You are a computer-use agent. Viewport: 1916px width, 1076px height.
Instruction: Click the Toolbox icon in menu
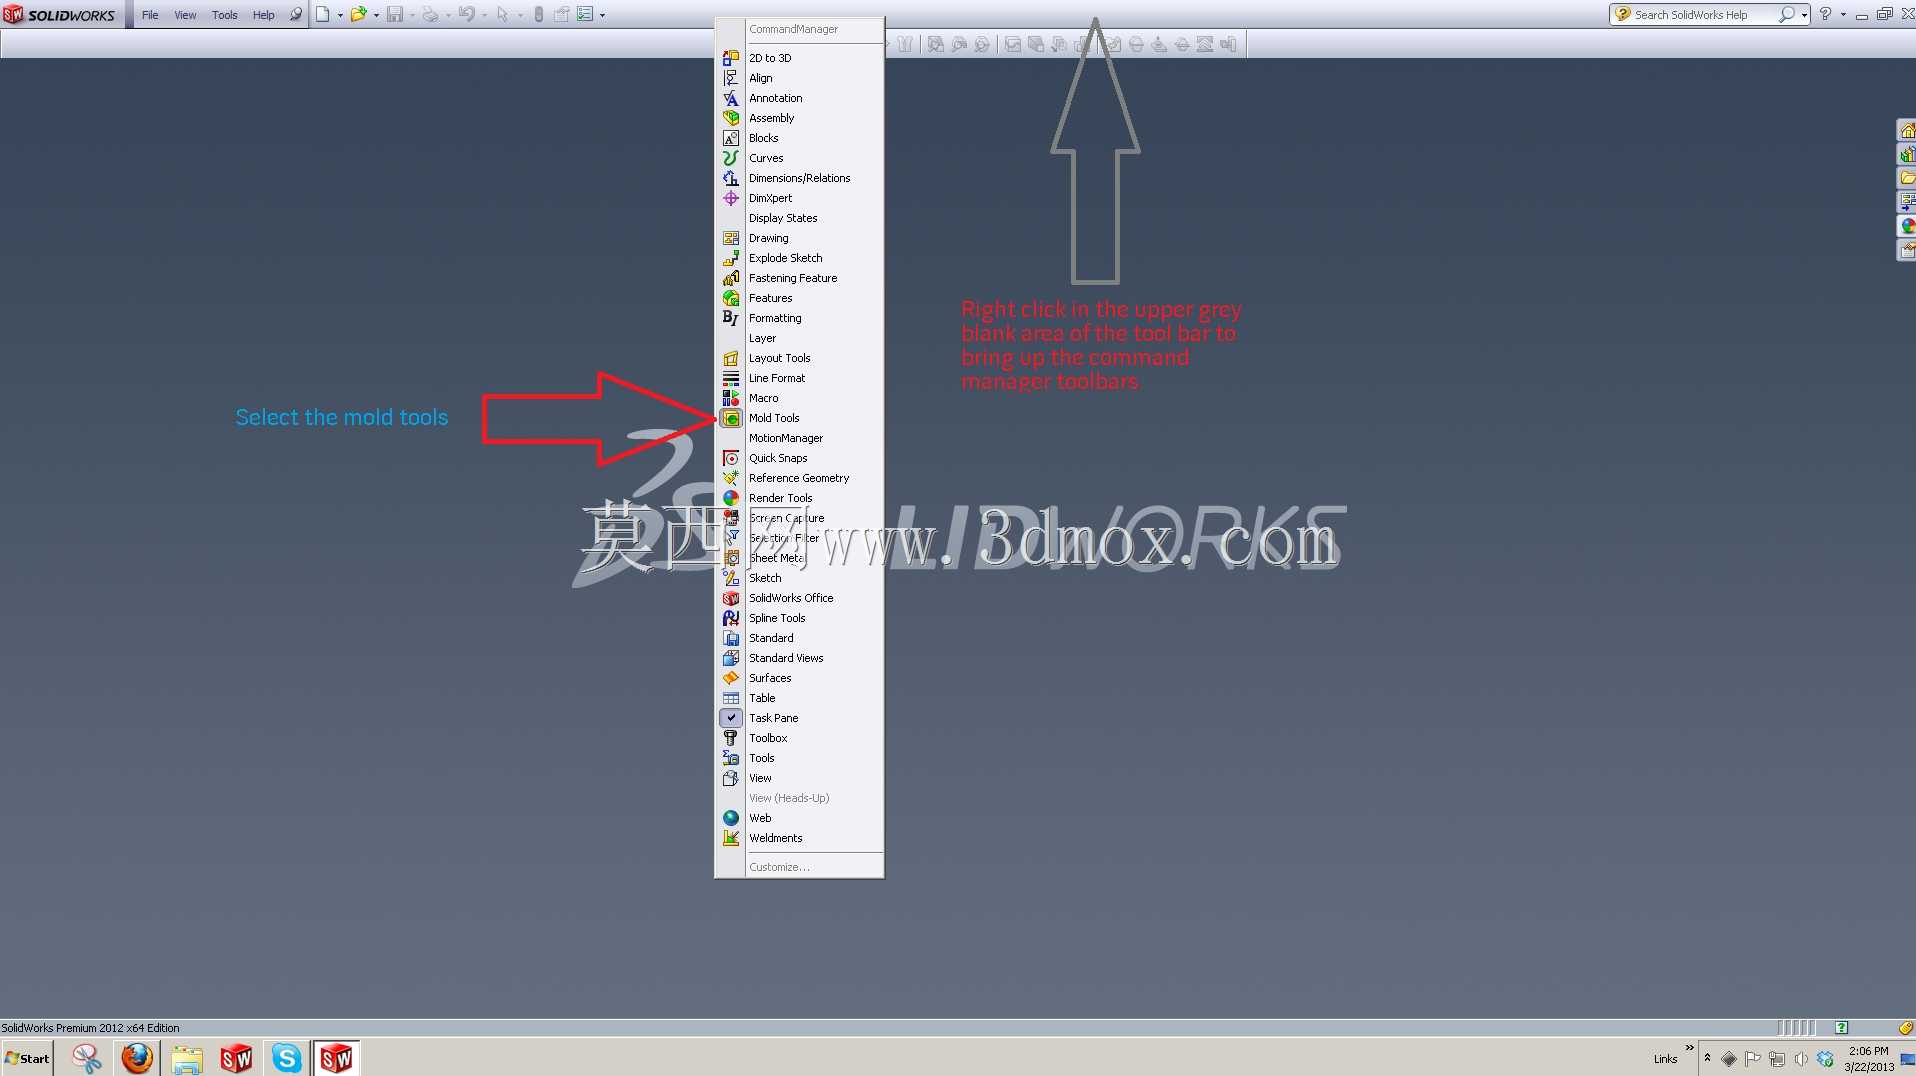coord(731,738)
